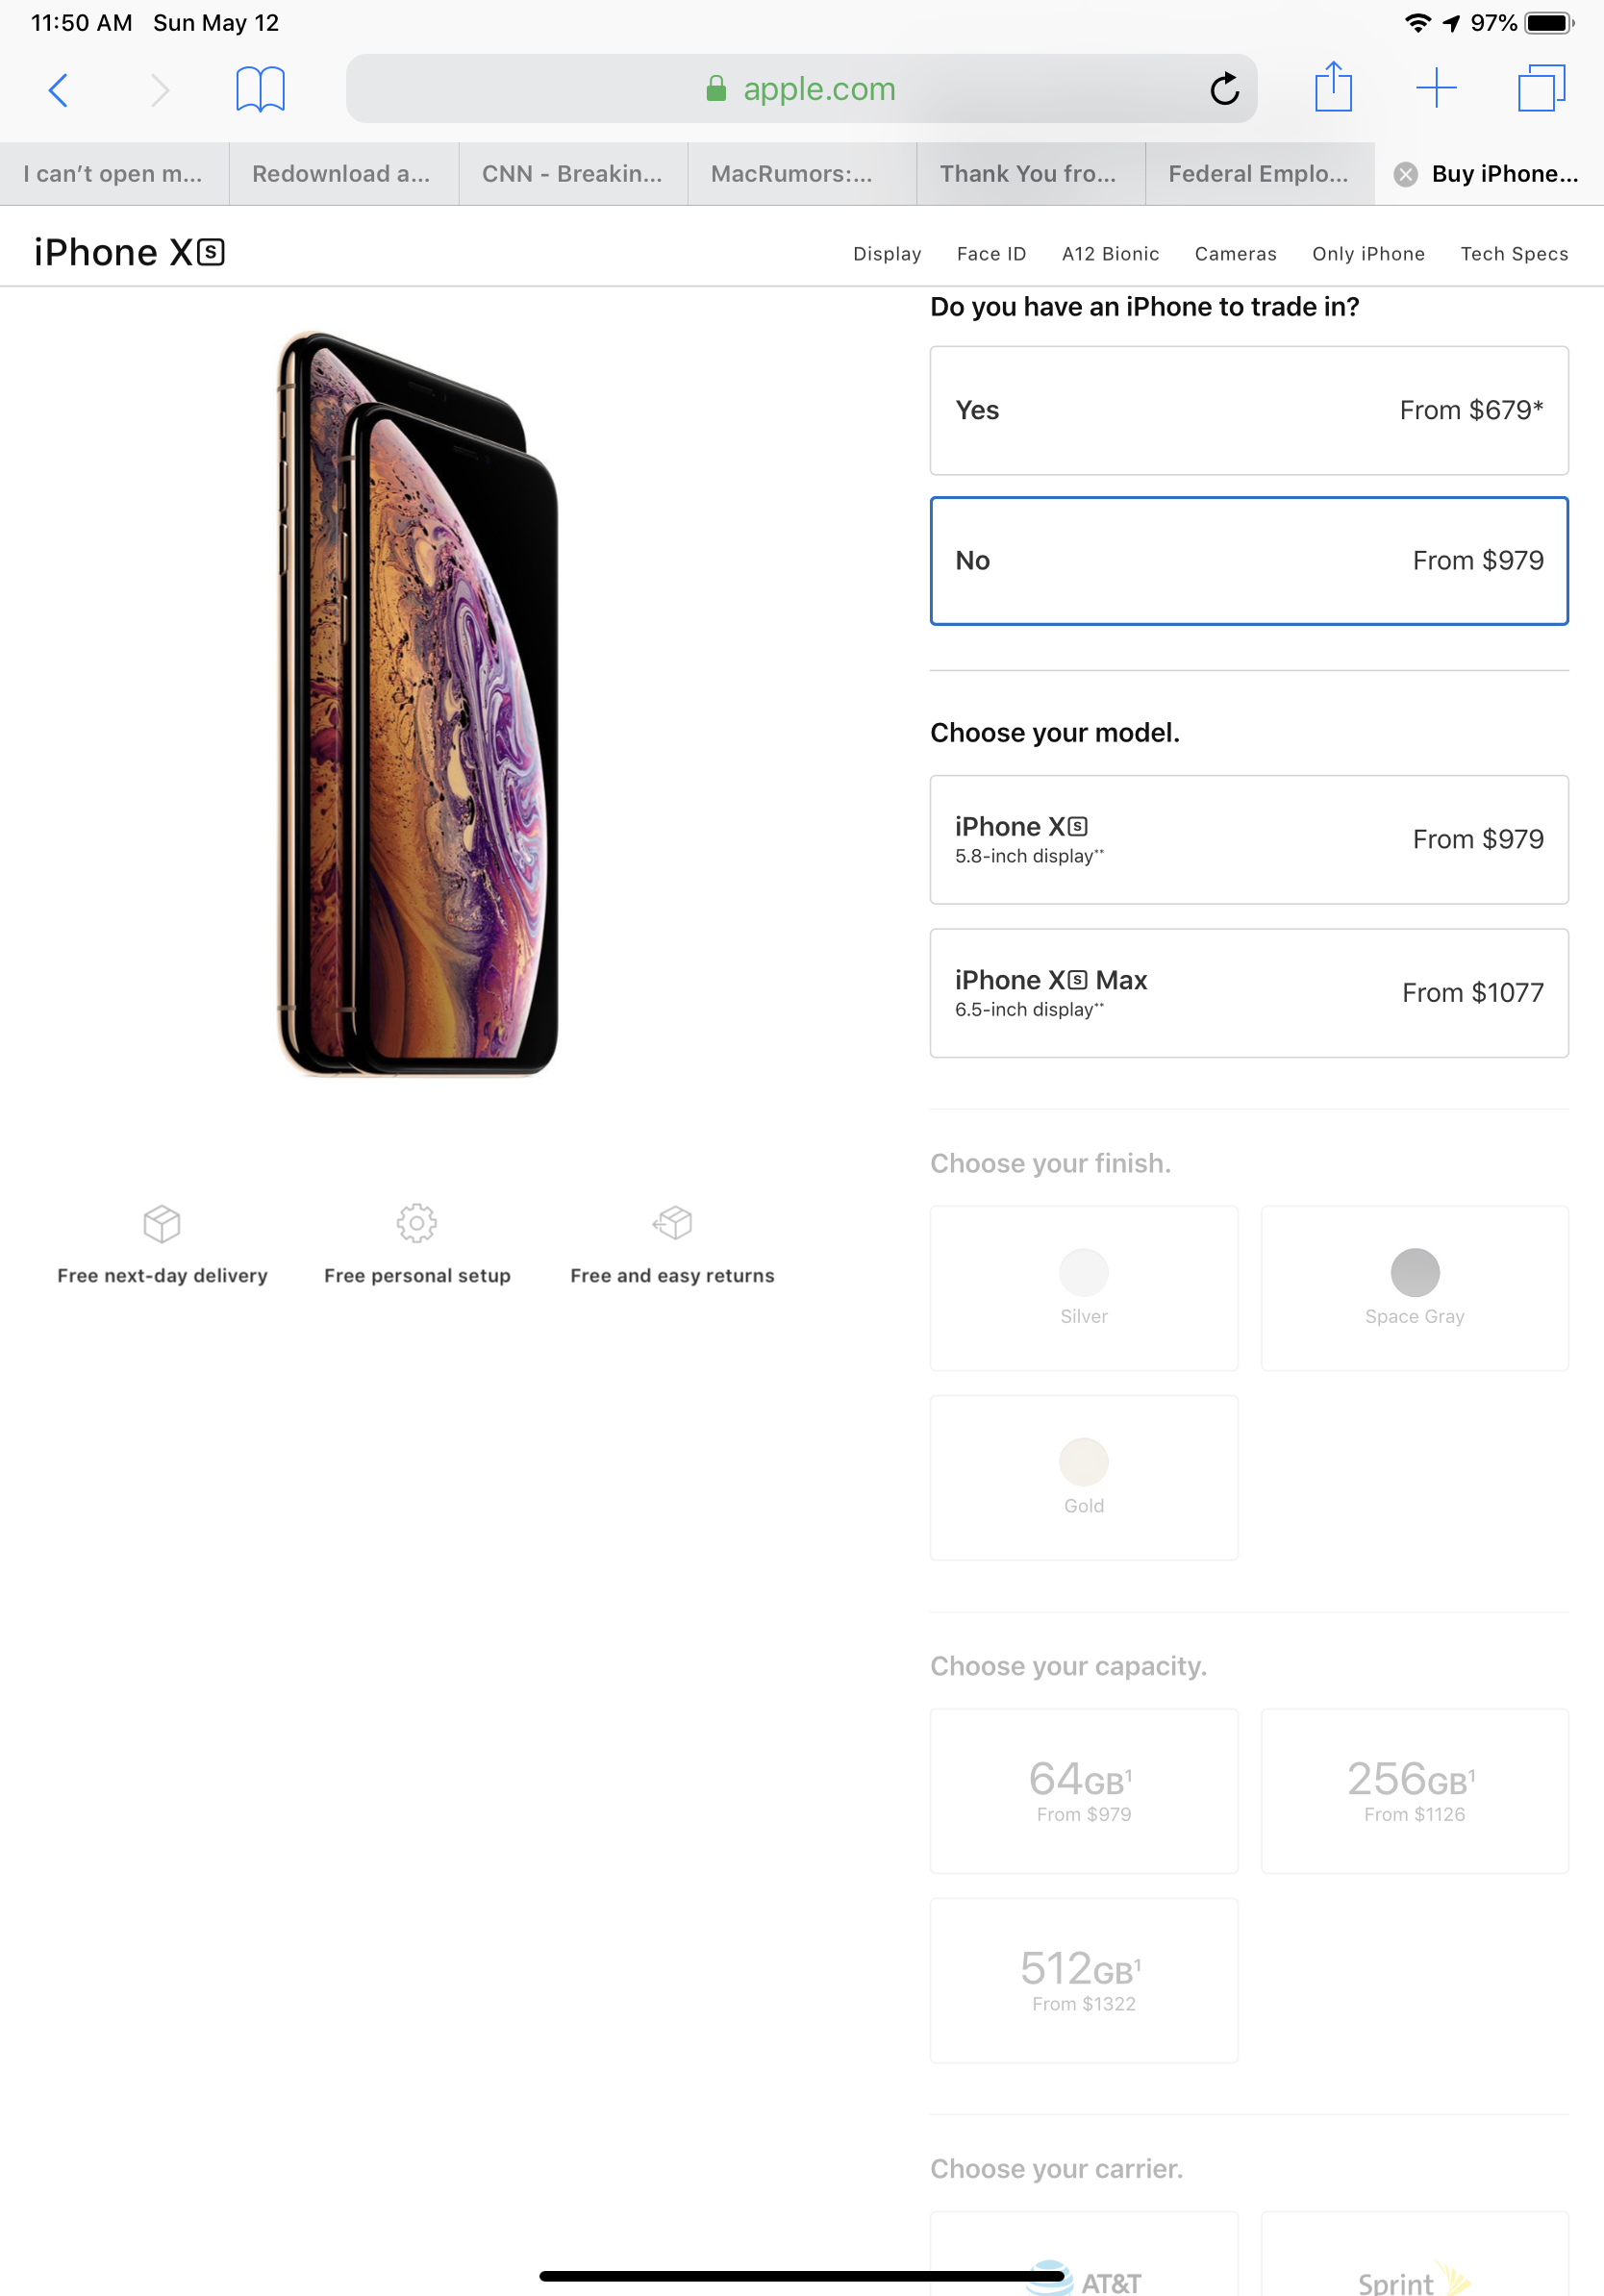Viewport: 1604px width, 2296px height.
Task: Choose iPhone XS Max 6.5-inch model
Action: [1249, 992]
